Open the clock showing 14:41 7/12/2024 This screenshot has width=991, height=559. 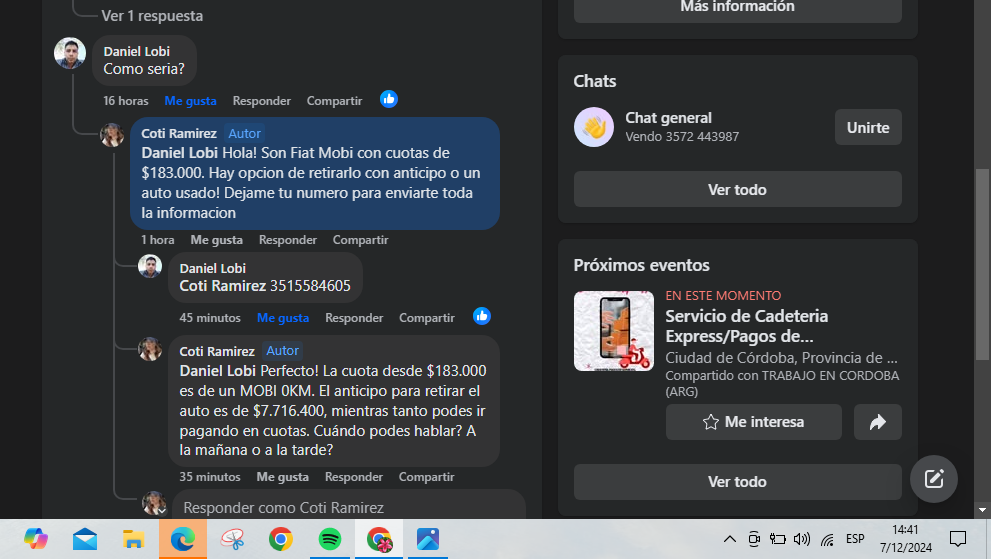pos(906,539)
